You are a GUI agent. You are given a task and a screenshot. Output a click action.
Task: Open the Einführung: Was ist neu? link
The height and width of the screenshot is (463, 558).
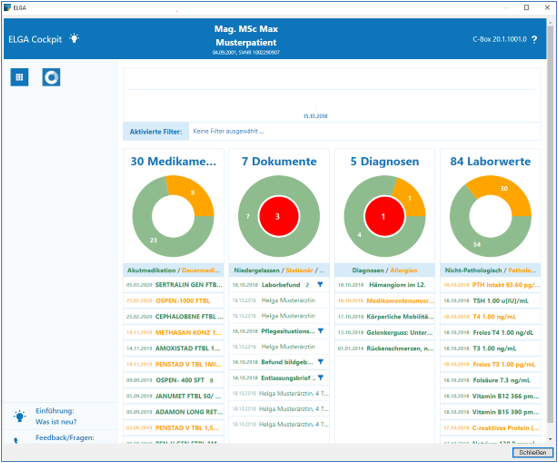tap(56, 416)
